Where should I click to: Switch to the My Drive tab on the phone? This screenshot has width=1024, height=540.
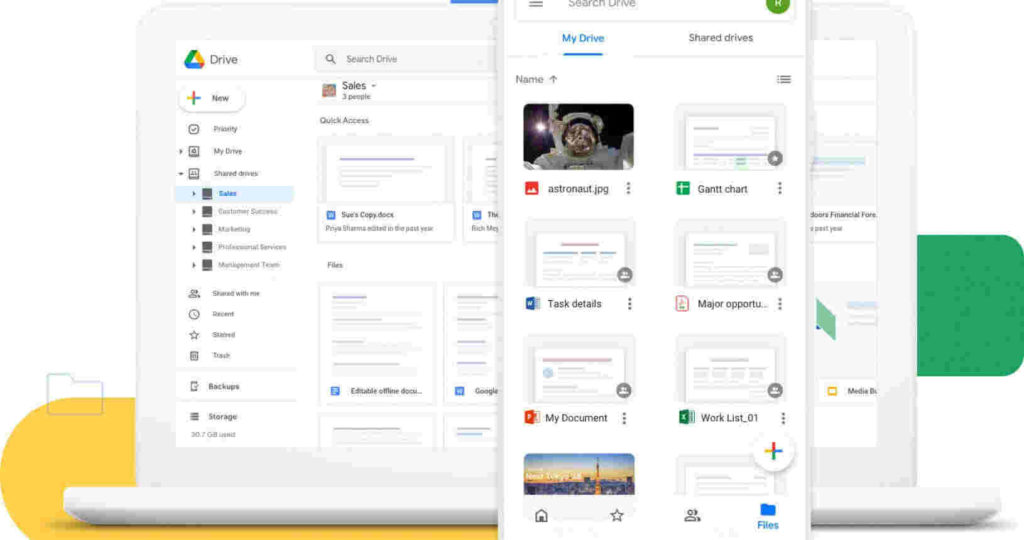(x=583, y=39)
